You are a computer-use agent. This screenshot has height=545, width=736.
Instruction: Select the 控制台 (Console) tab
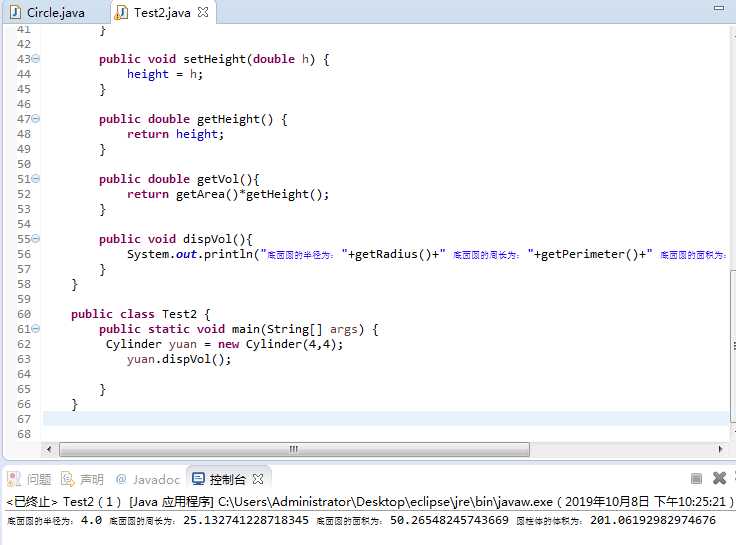coord(228,479)
